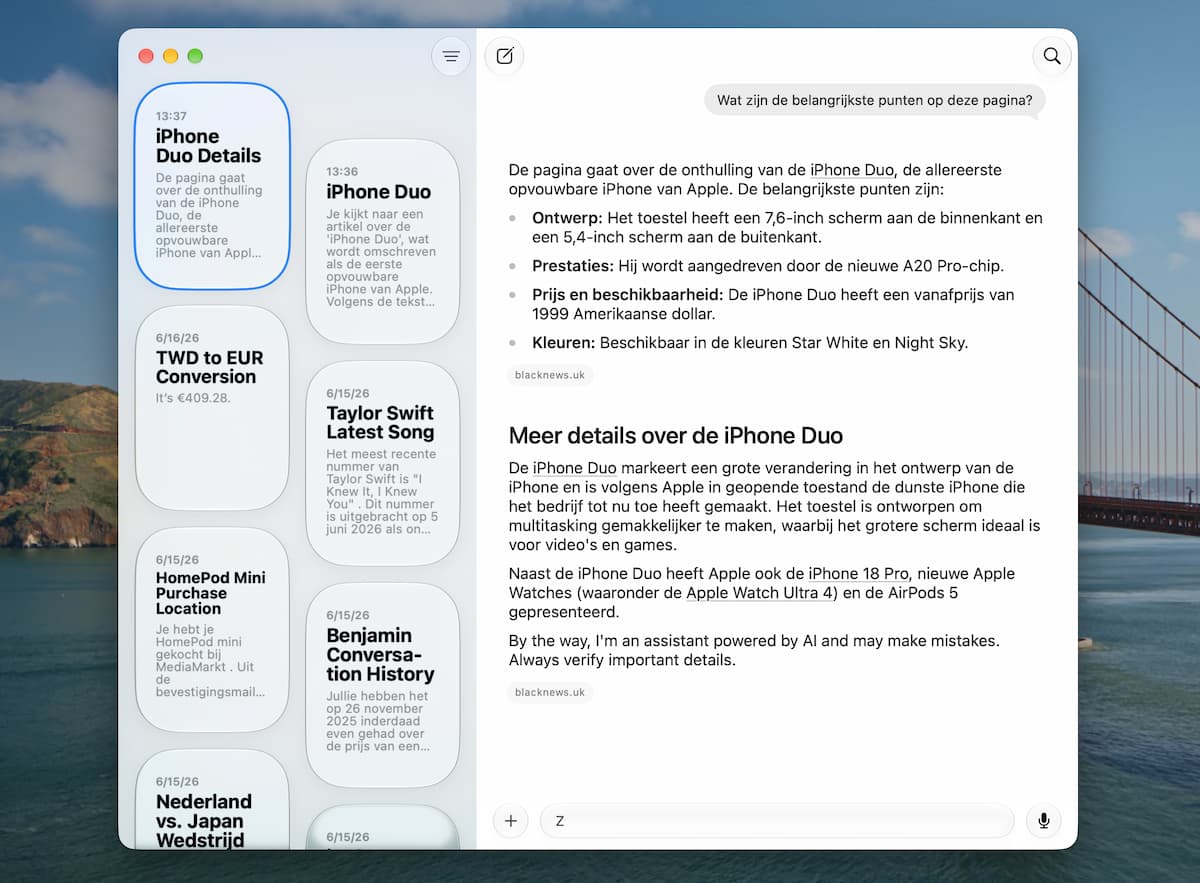
Task: Open the TWD to EUR Conversion card
Action: point(212,408)
